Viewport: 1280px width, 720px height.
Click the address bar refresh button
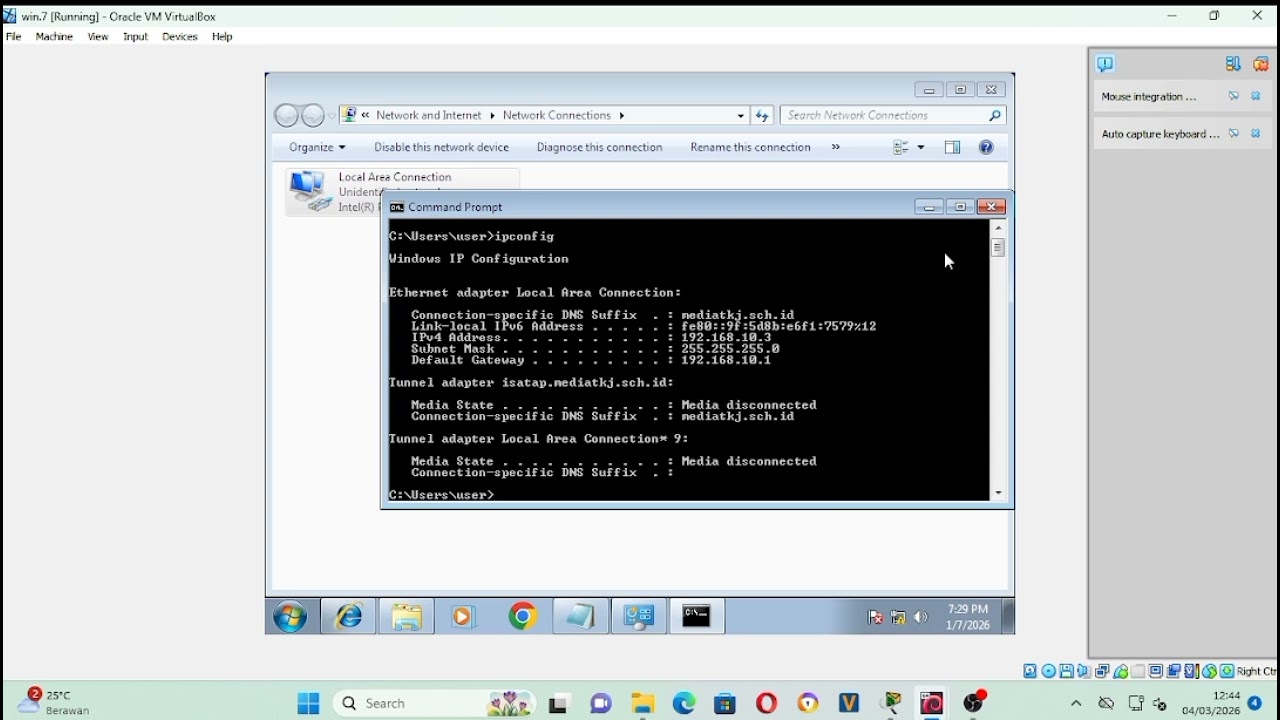[x=763, y=116]
